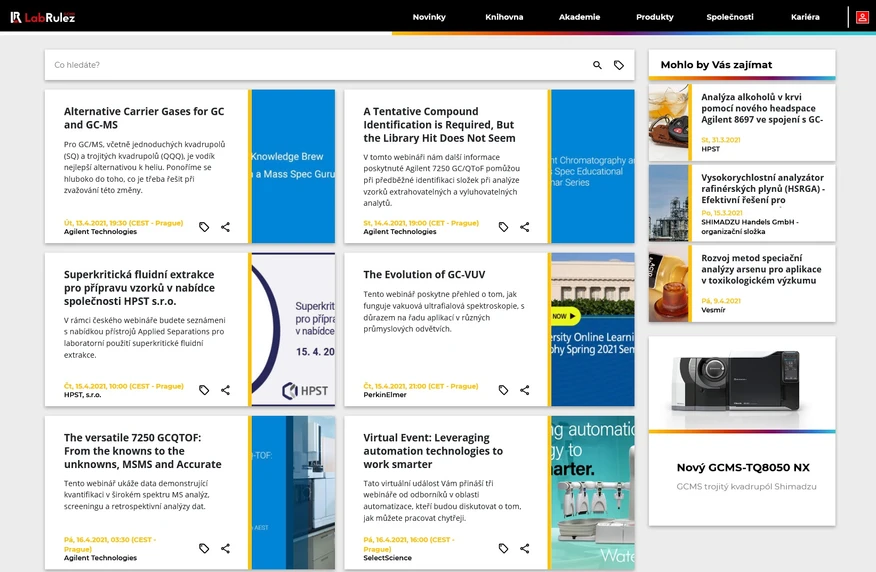This screenshot has width=876, height=572.
Task: Click tag icon on Alternative Carrier Gases card
Action: click(x=204, y=227)
